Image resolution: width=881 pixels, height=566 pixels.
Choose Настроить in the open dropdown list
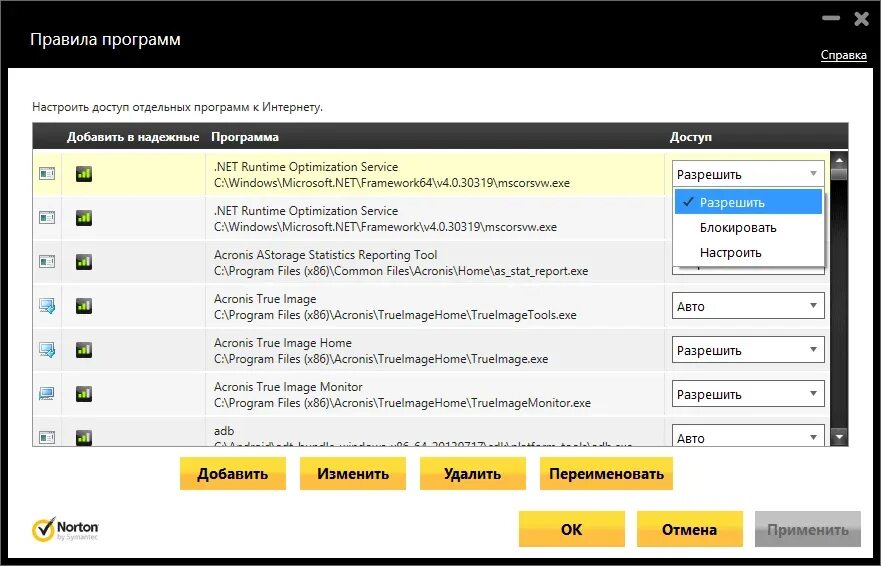click(x=748, y=252)
